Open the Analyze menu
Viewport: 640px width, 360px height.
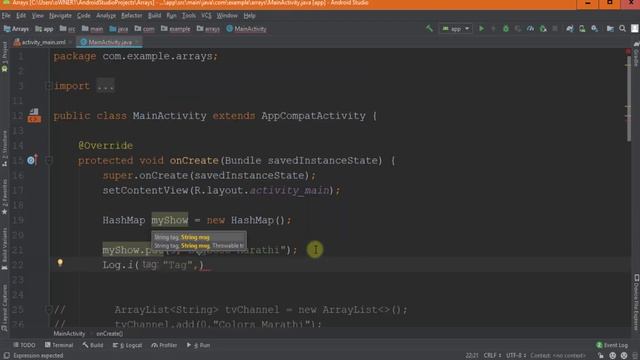(x=106, y=16)
